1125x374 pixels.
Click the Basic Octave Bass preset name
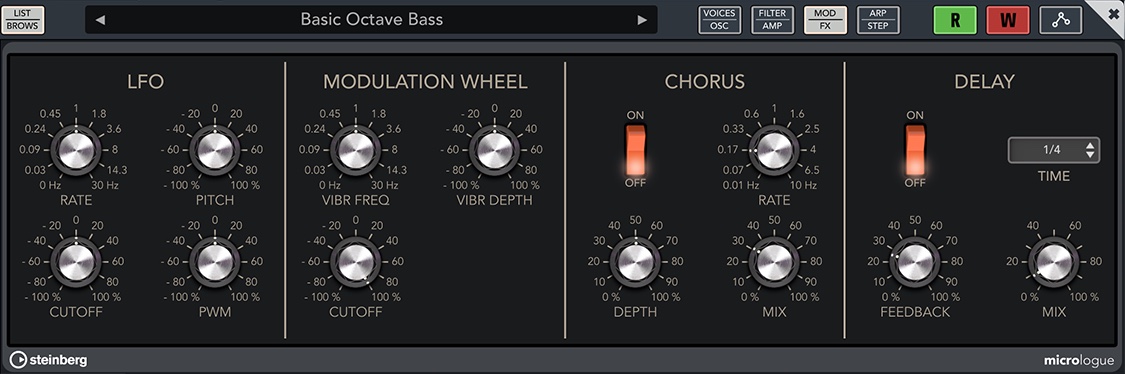coord(371,19)
